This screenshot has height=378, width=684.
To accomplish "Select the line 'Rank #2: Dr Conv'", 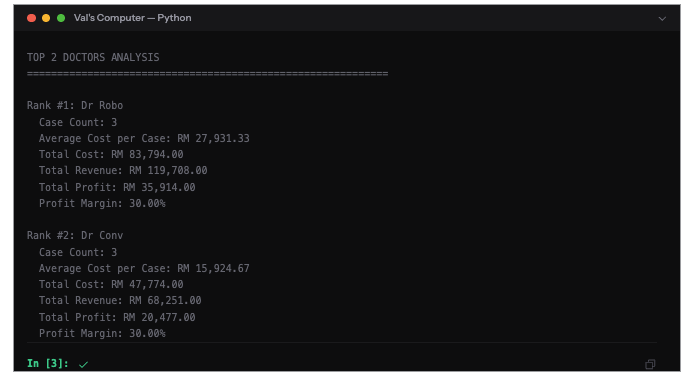I will (75, 235).
